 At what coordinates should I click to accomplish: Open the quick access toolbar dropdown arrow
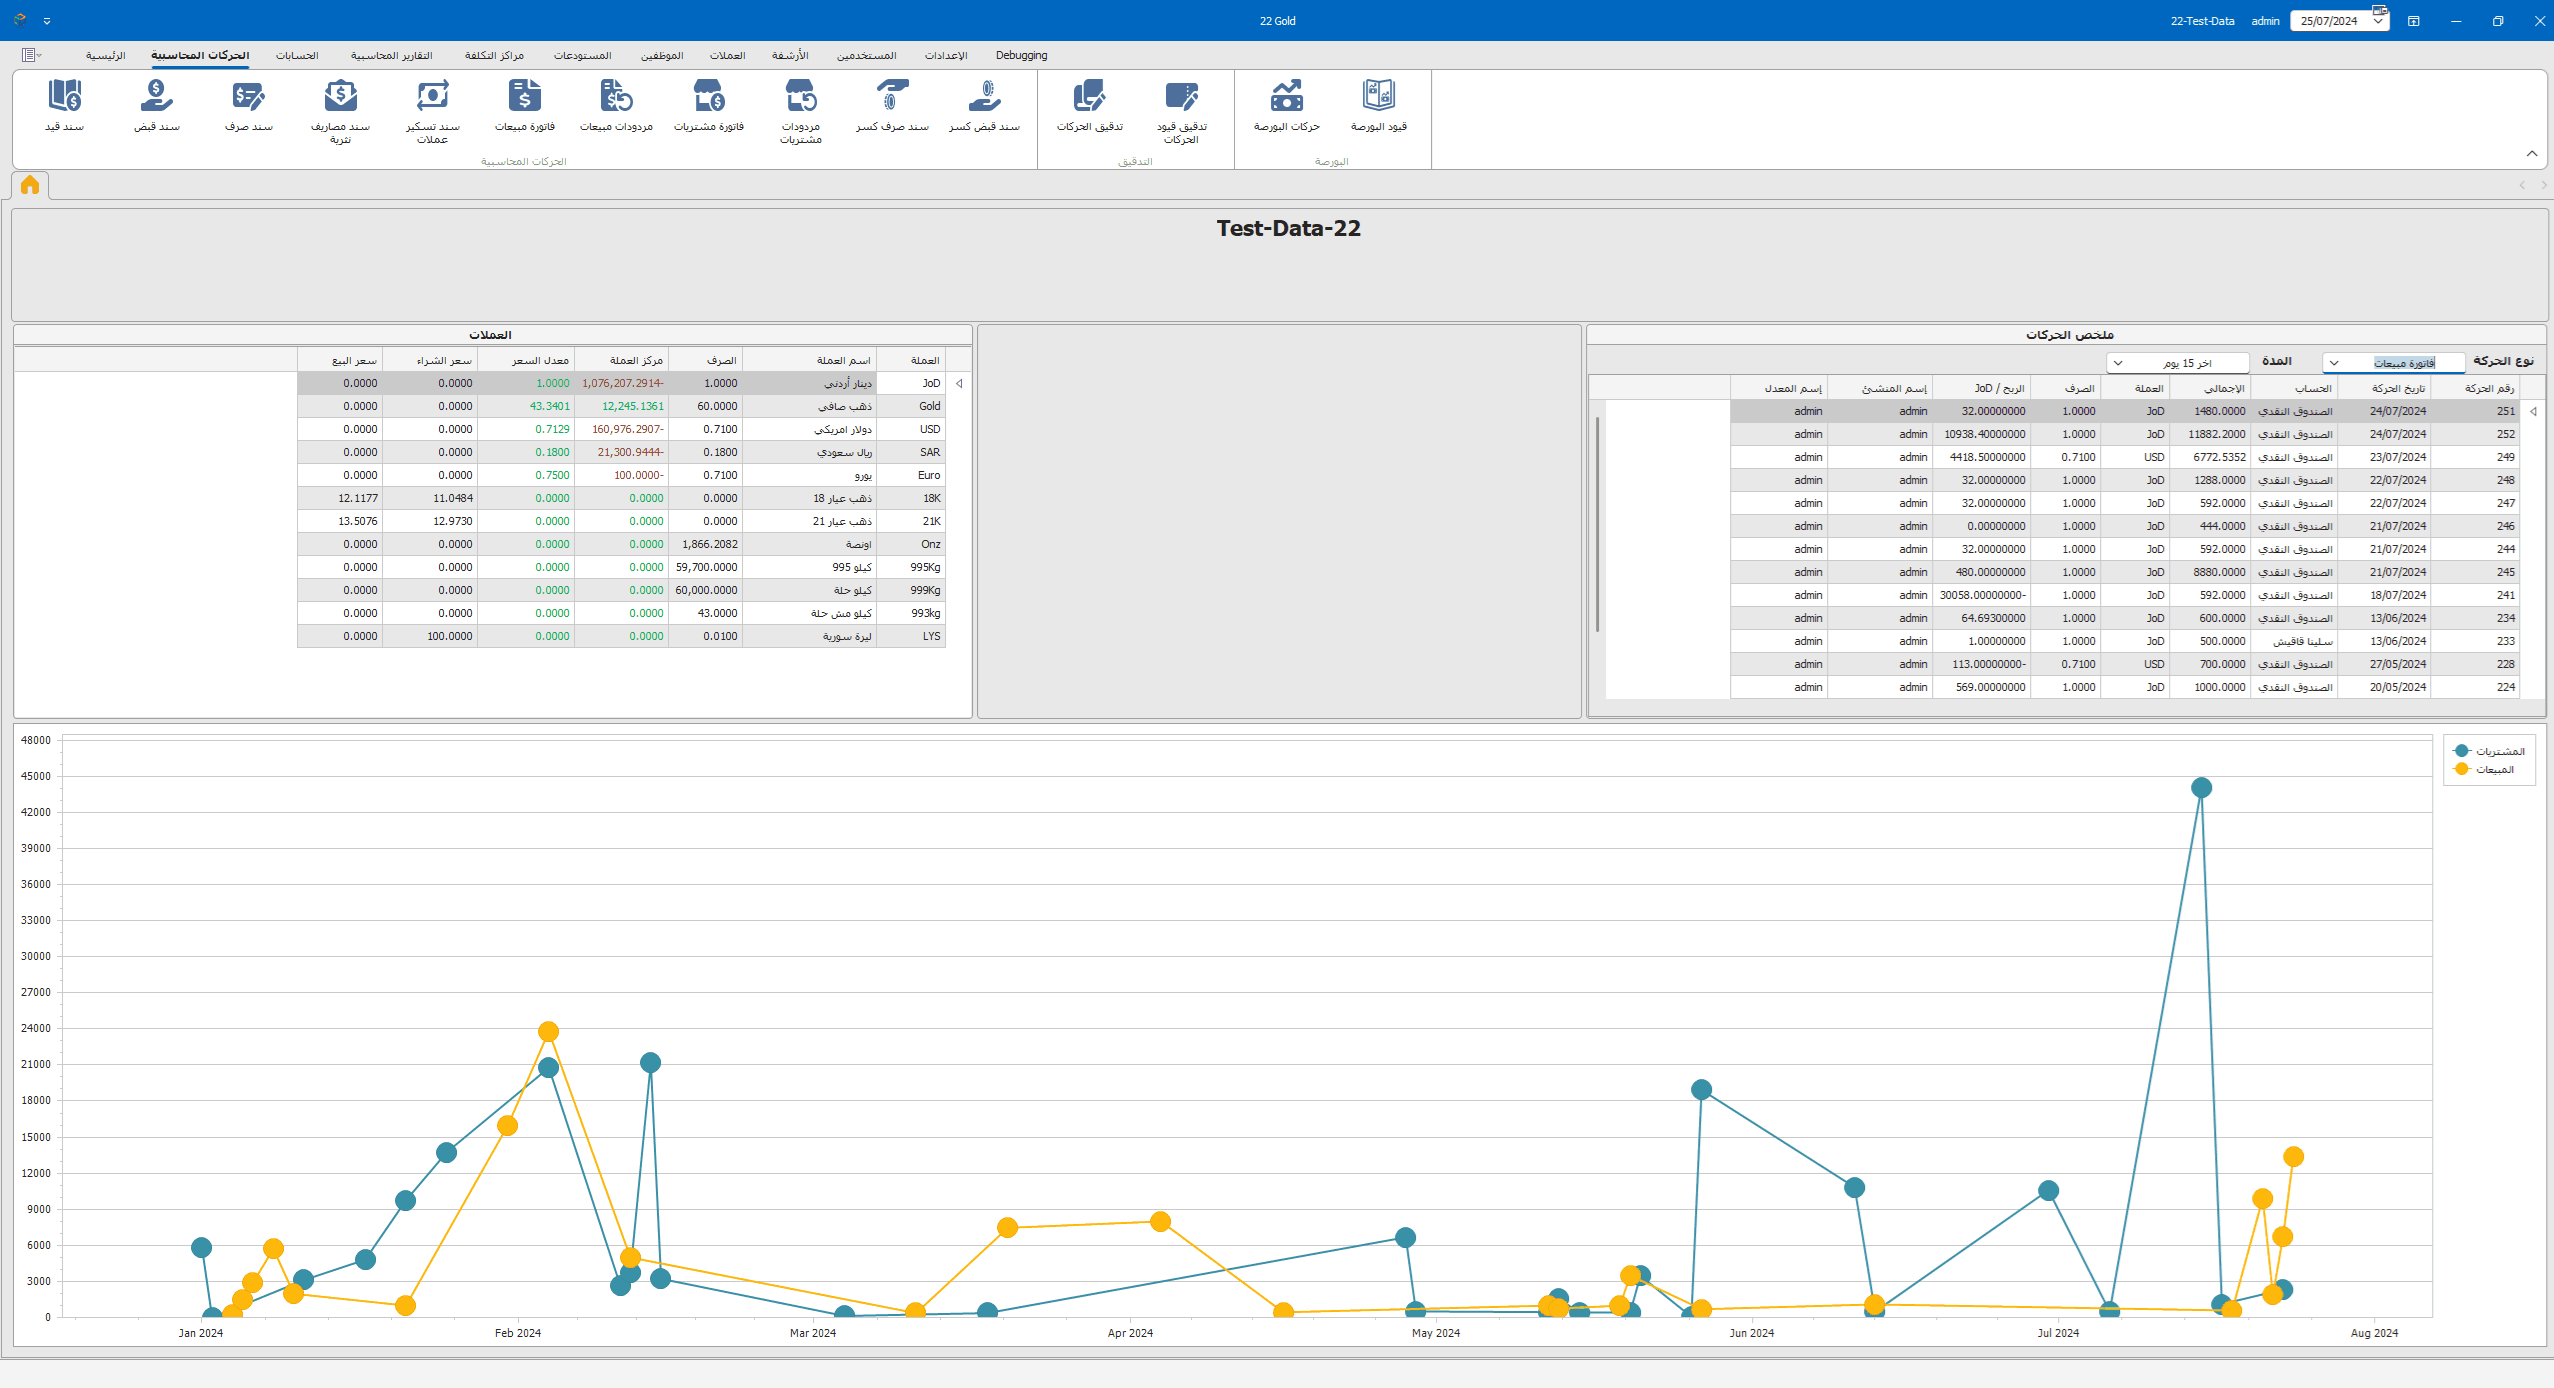click(47, 21)
